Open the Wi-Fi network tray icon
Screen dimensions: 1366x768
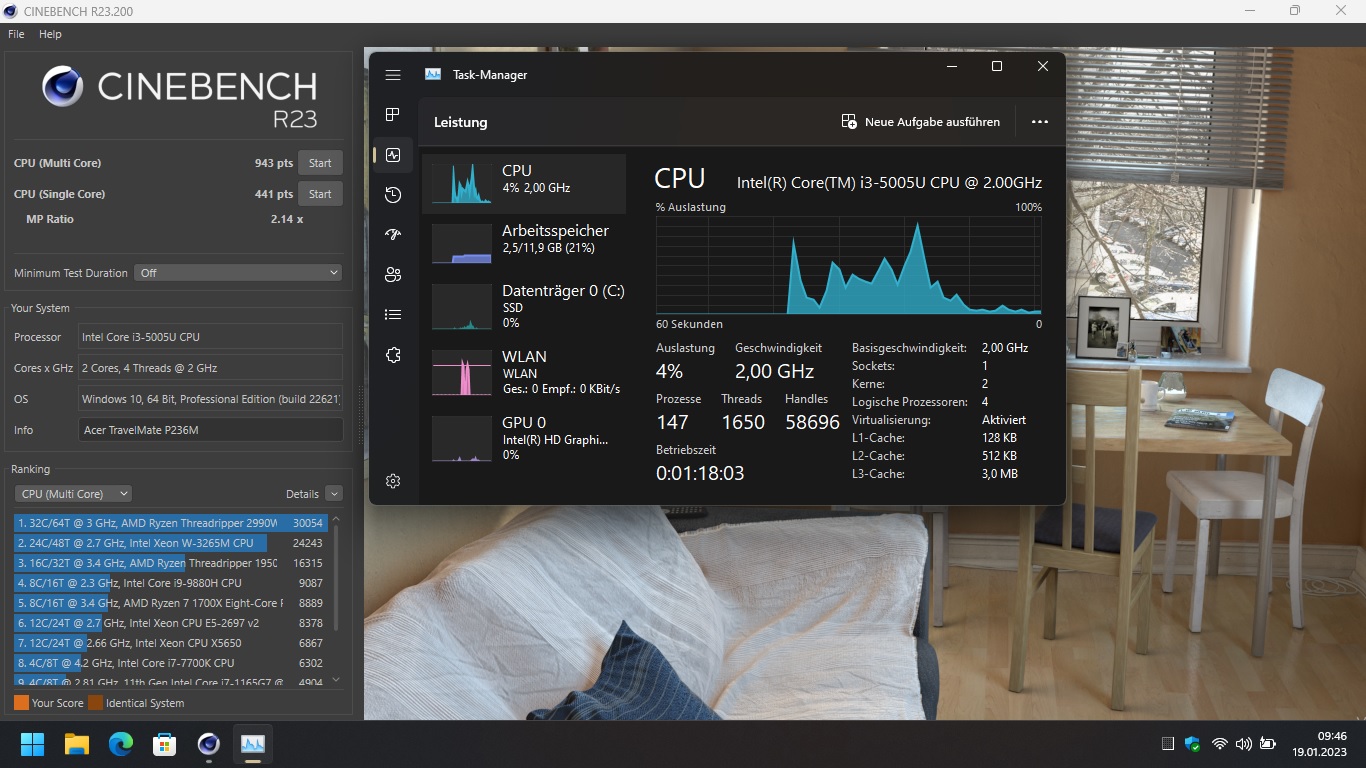point(1219,744)
